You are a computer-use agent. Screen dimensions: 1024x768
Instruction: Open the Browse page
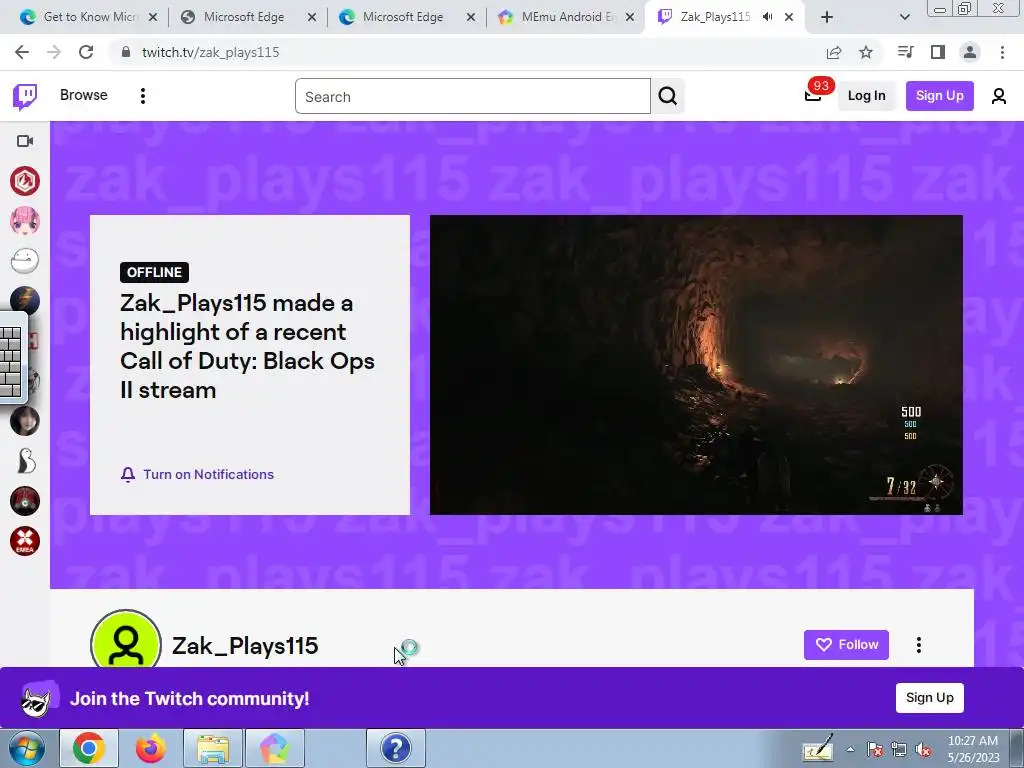coord(84,95)
